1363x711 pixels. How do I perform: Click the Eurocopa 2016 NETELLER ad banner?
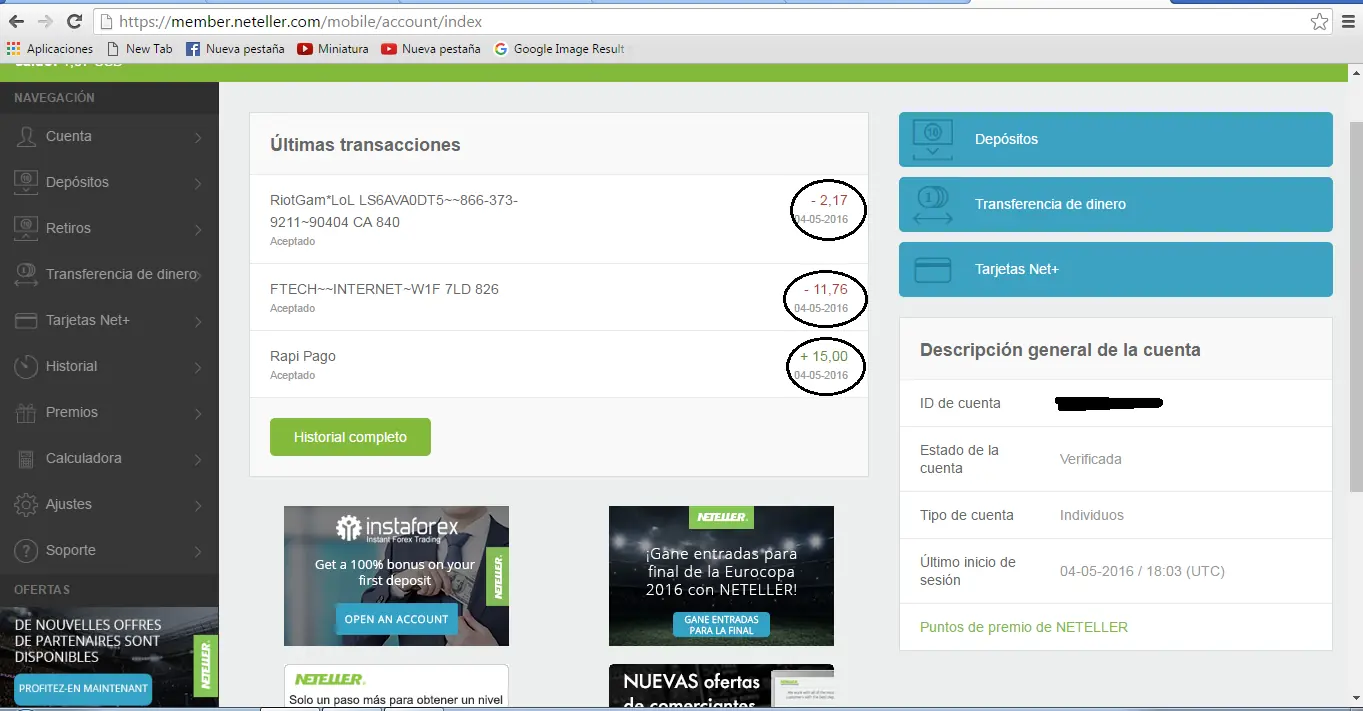(x=721, y=576)
